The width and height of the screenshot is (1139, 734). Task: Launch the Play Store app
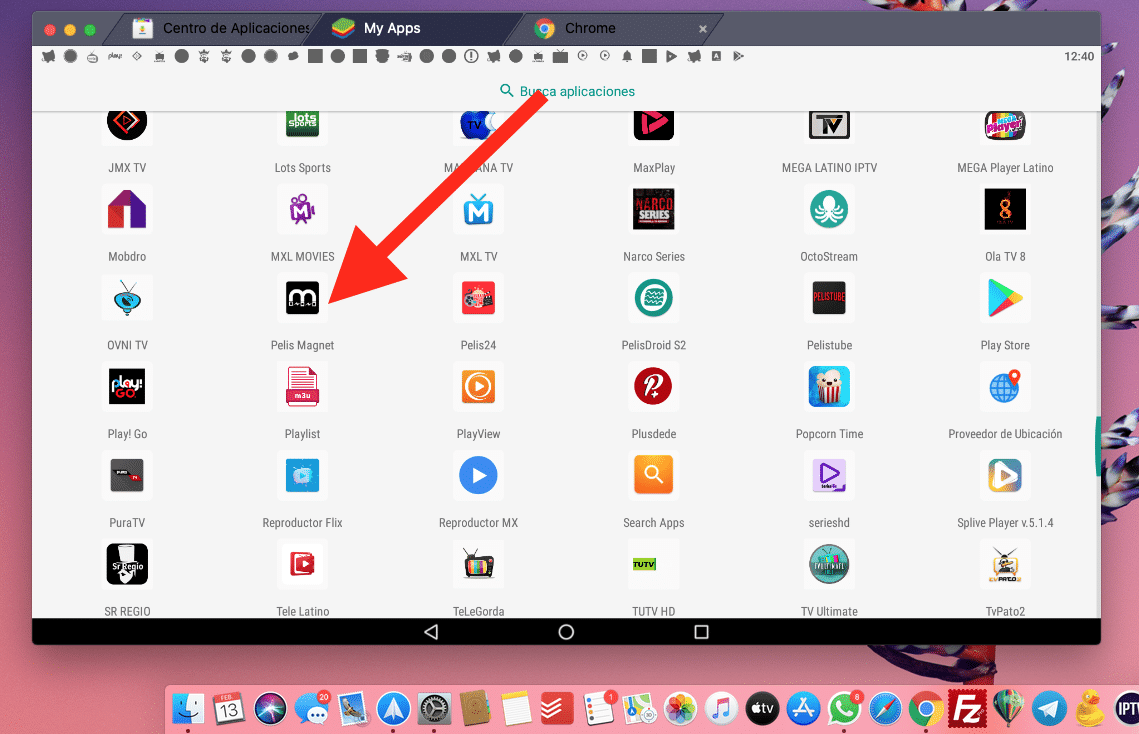(x=1004, y=298)
